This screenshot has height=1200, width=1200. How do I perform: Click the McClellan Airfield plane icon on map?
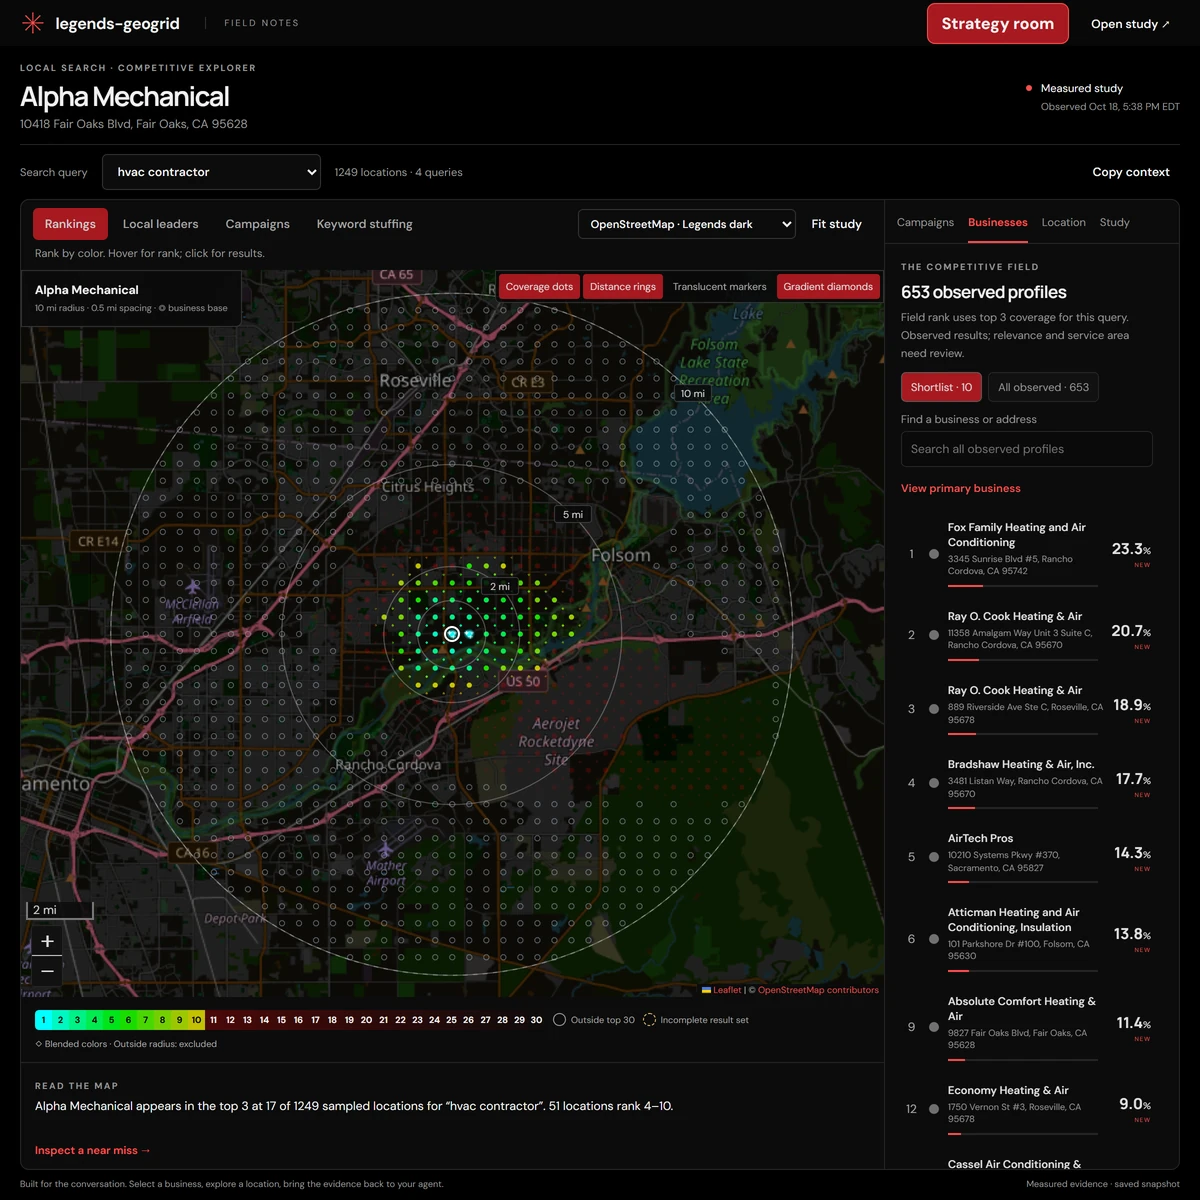pyautogui.click(x=193, y=586)
